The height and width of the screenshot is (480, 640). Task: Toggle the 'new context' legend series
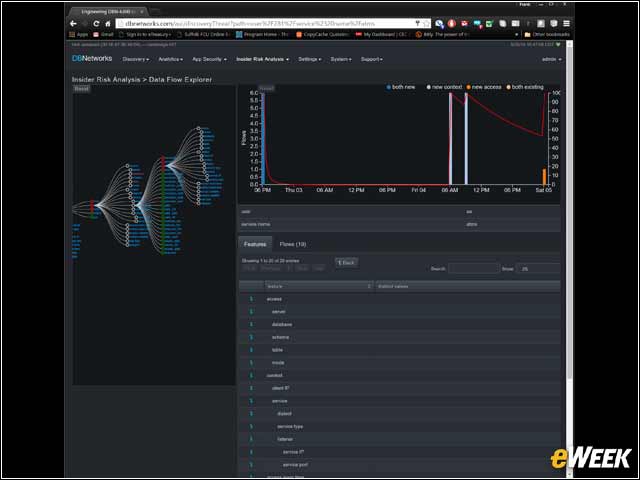444,87
